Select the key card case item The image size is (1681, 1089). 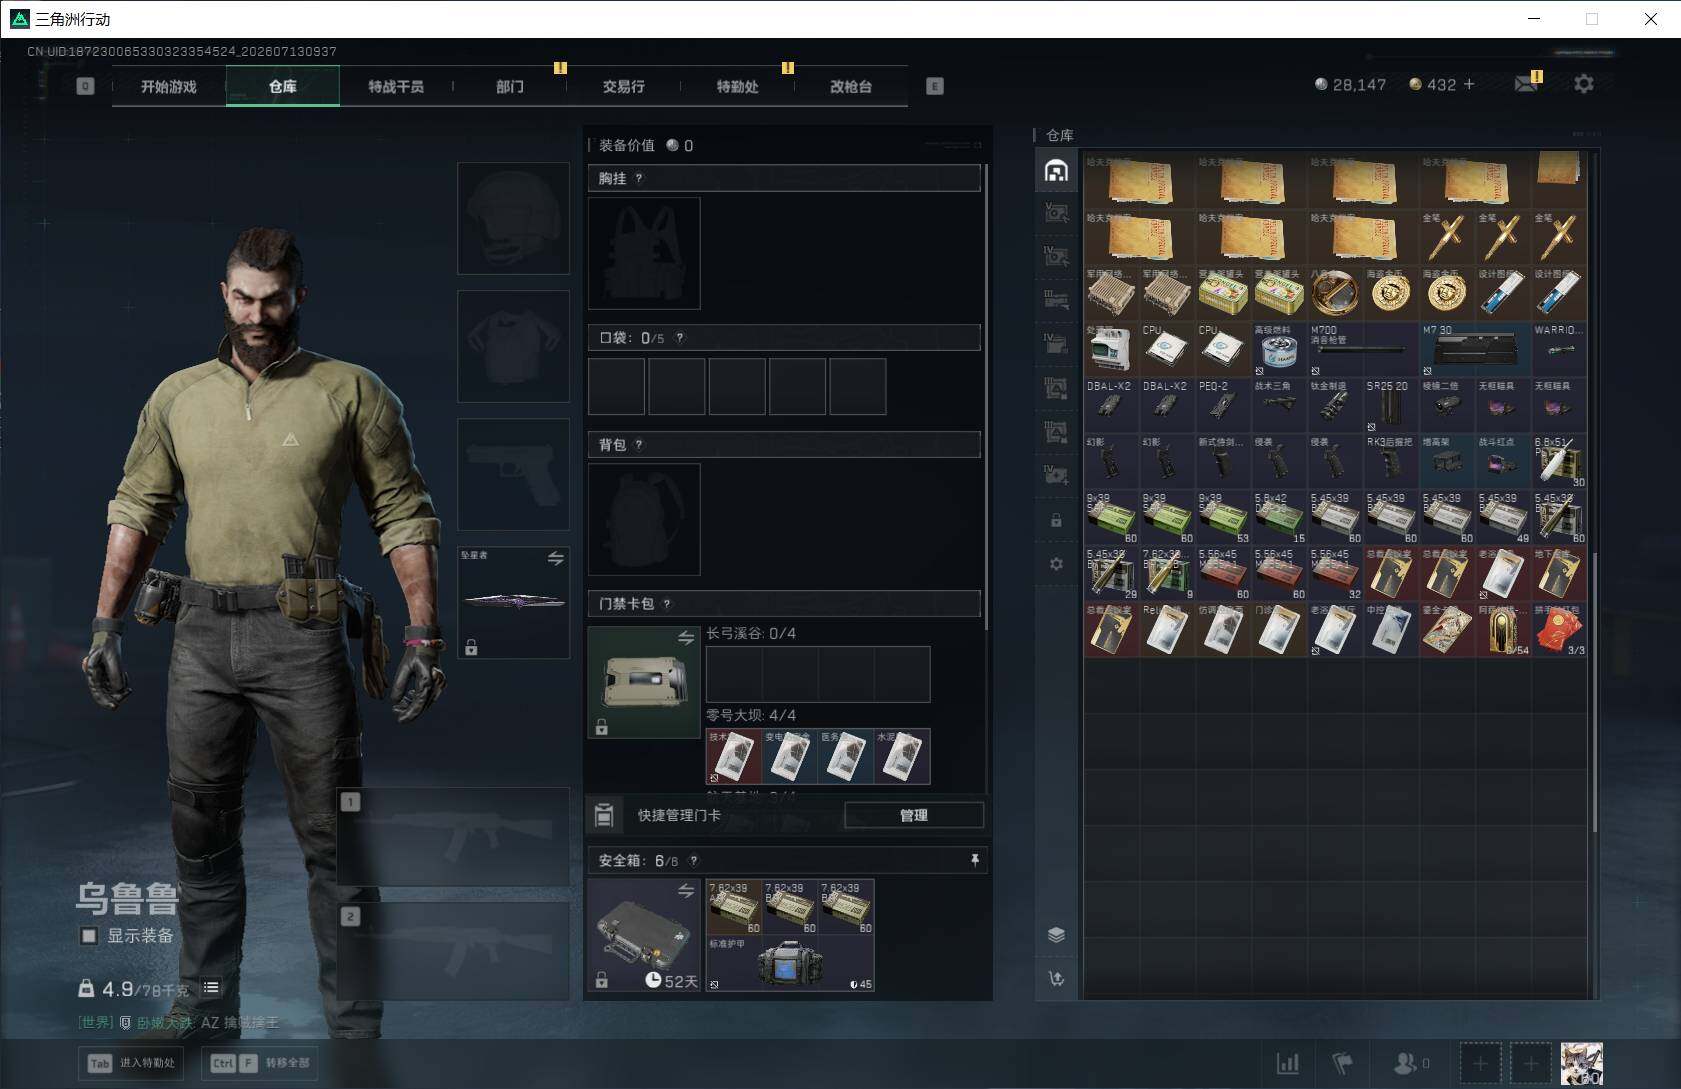click(x=644, y=682)
